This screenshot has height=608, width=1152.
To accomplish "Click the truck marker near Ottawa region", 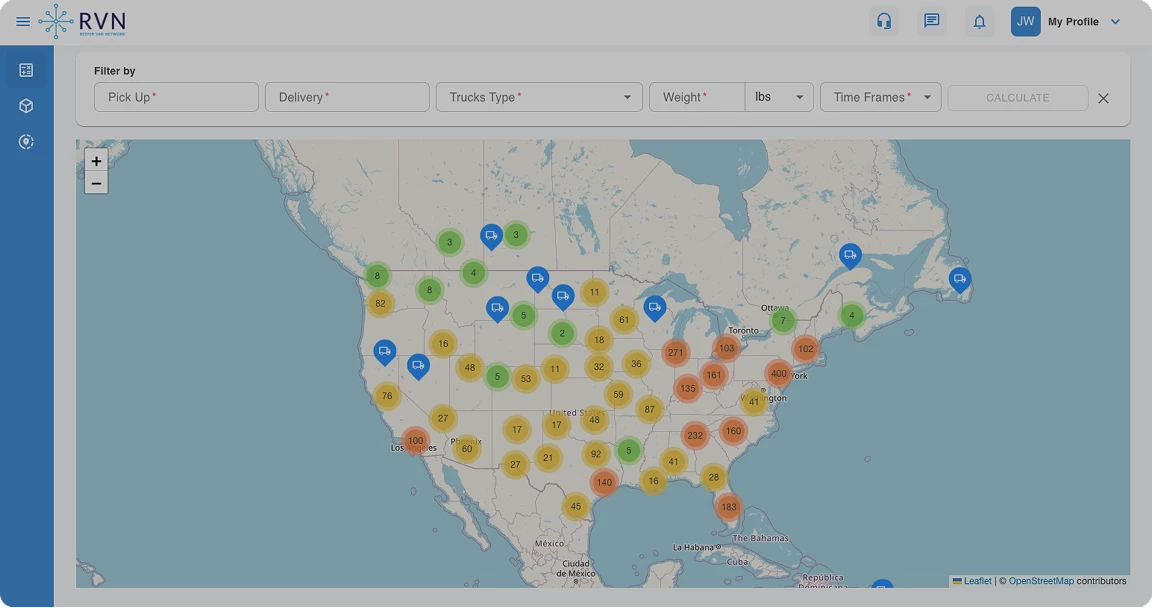I will [x=850, y=256].
